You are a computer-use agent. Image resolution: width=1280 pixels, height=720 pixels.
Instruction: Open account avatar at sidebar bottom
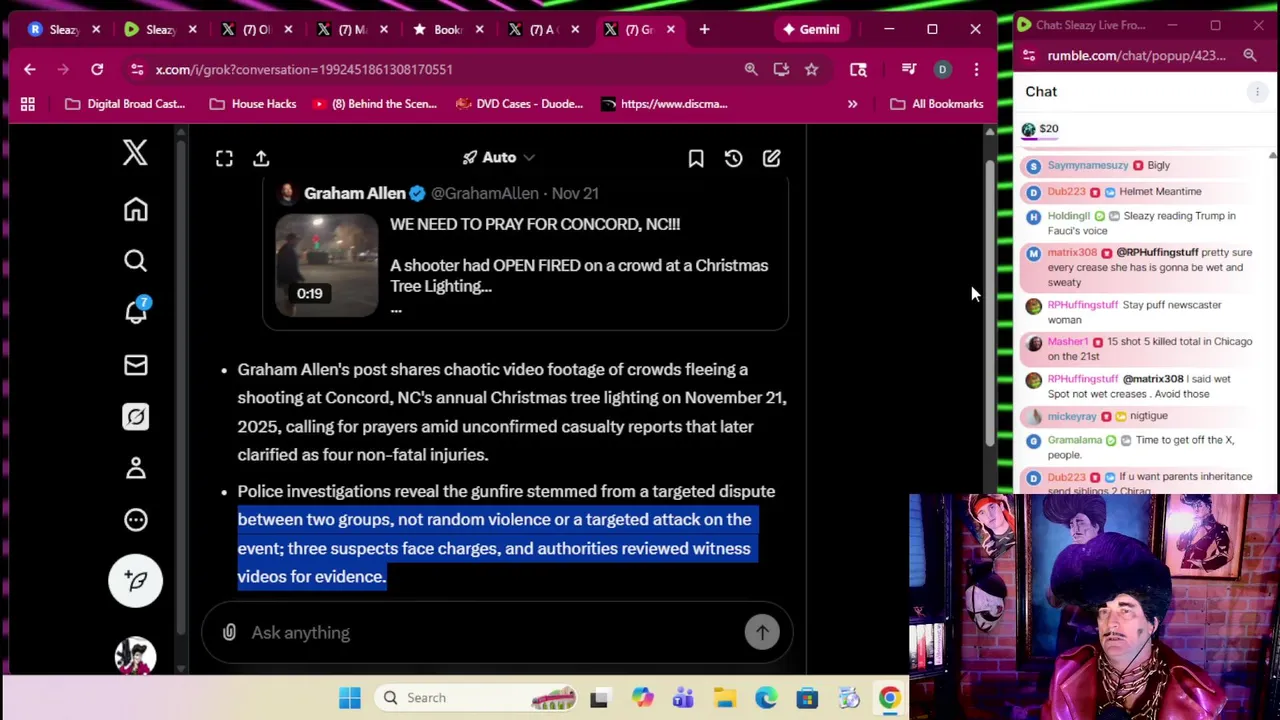click(135, 655)
